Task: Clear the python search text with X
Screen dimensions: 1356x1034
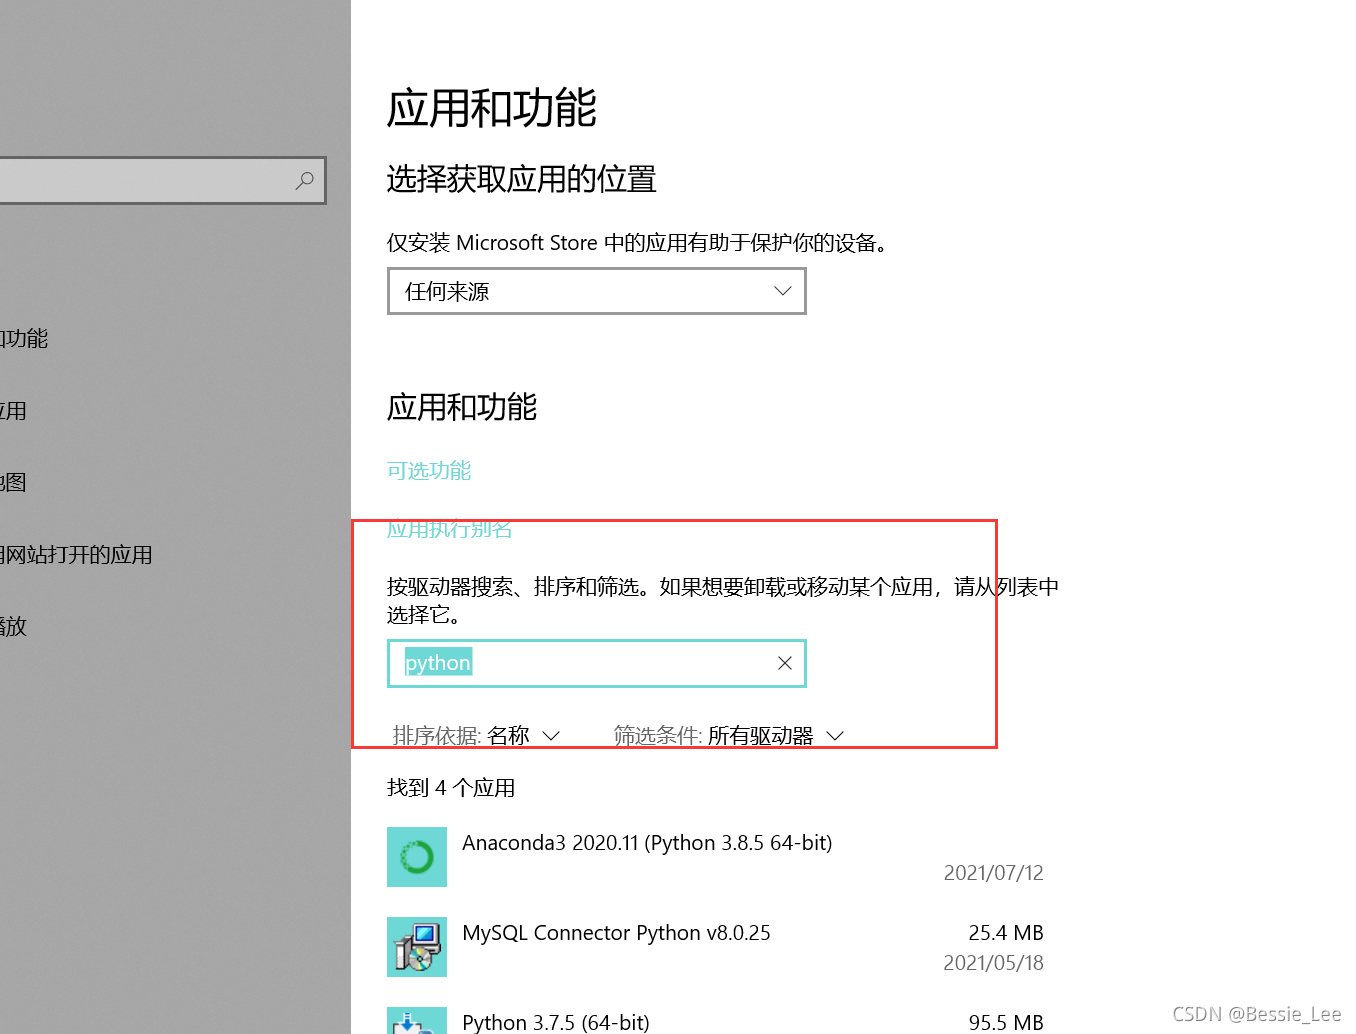Action: [x=785, y=663]
